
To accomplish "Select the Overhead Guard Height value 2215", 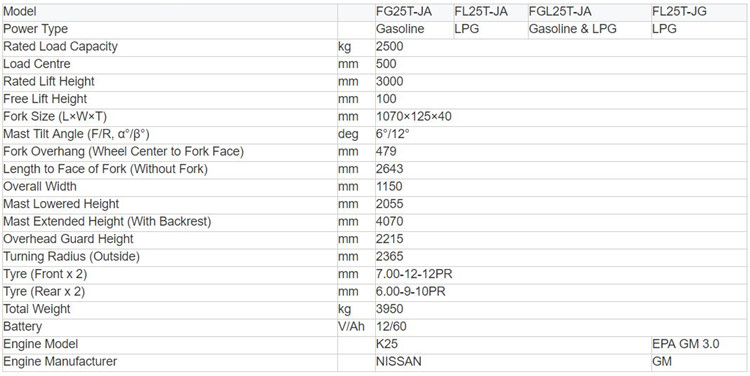I will [389, 239].
